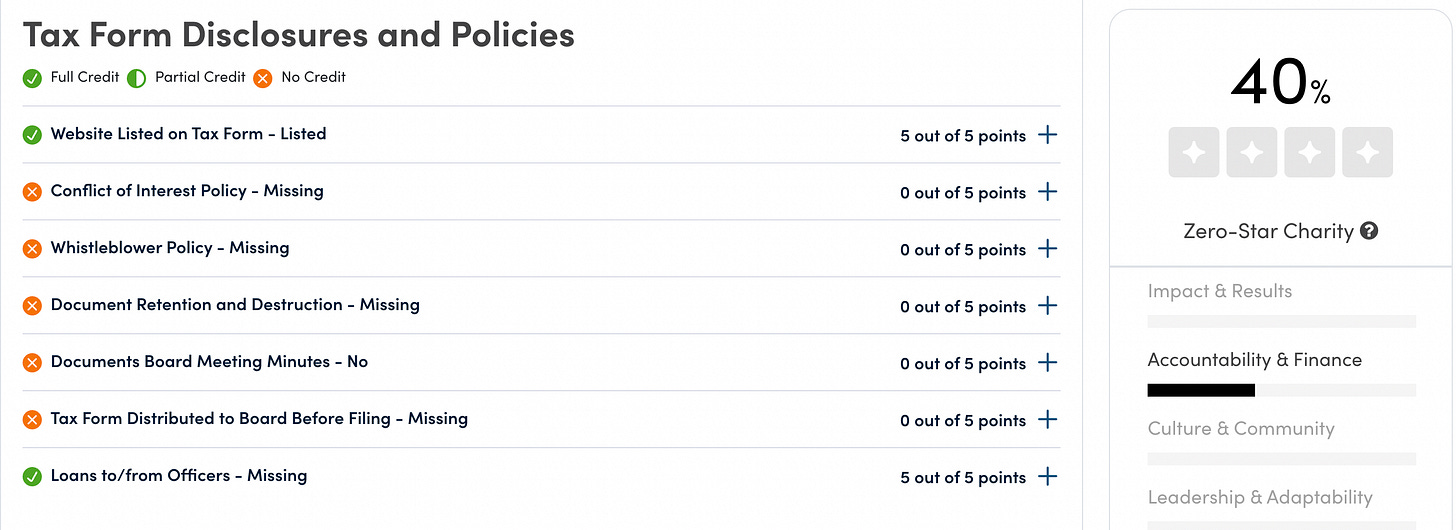Click orange X icon beside Whistleblower Policy
The width and height of the screenshot is (1456, 530).
[x=32, y=249]
